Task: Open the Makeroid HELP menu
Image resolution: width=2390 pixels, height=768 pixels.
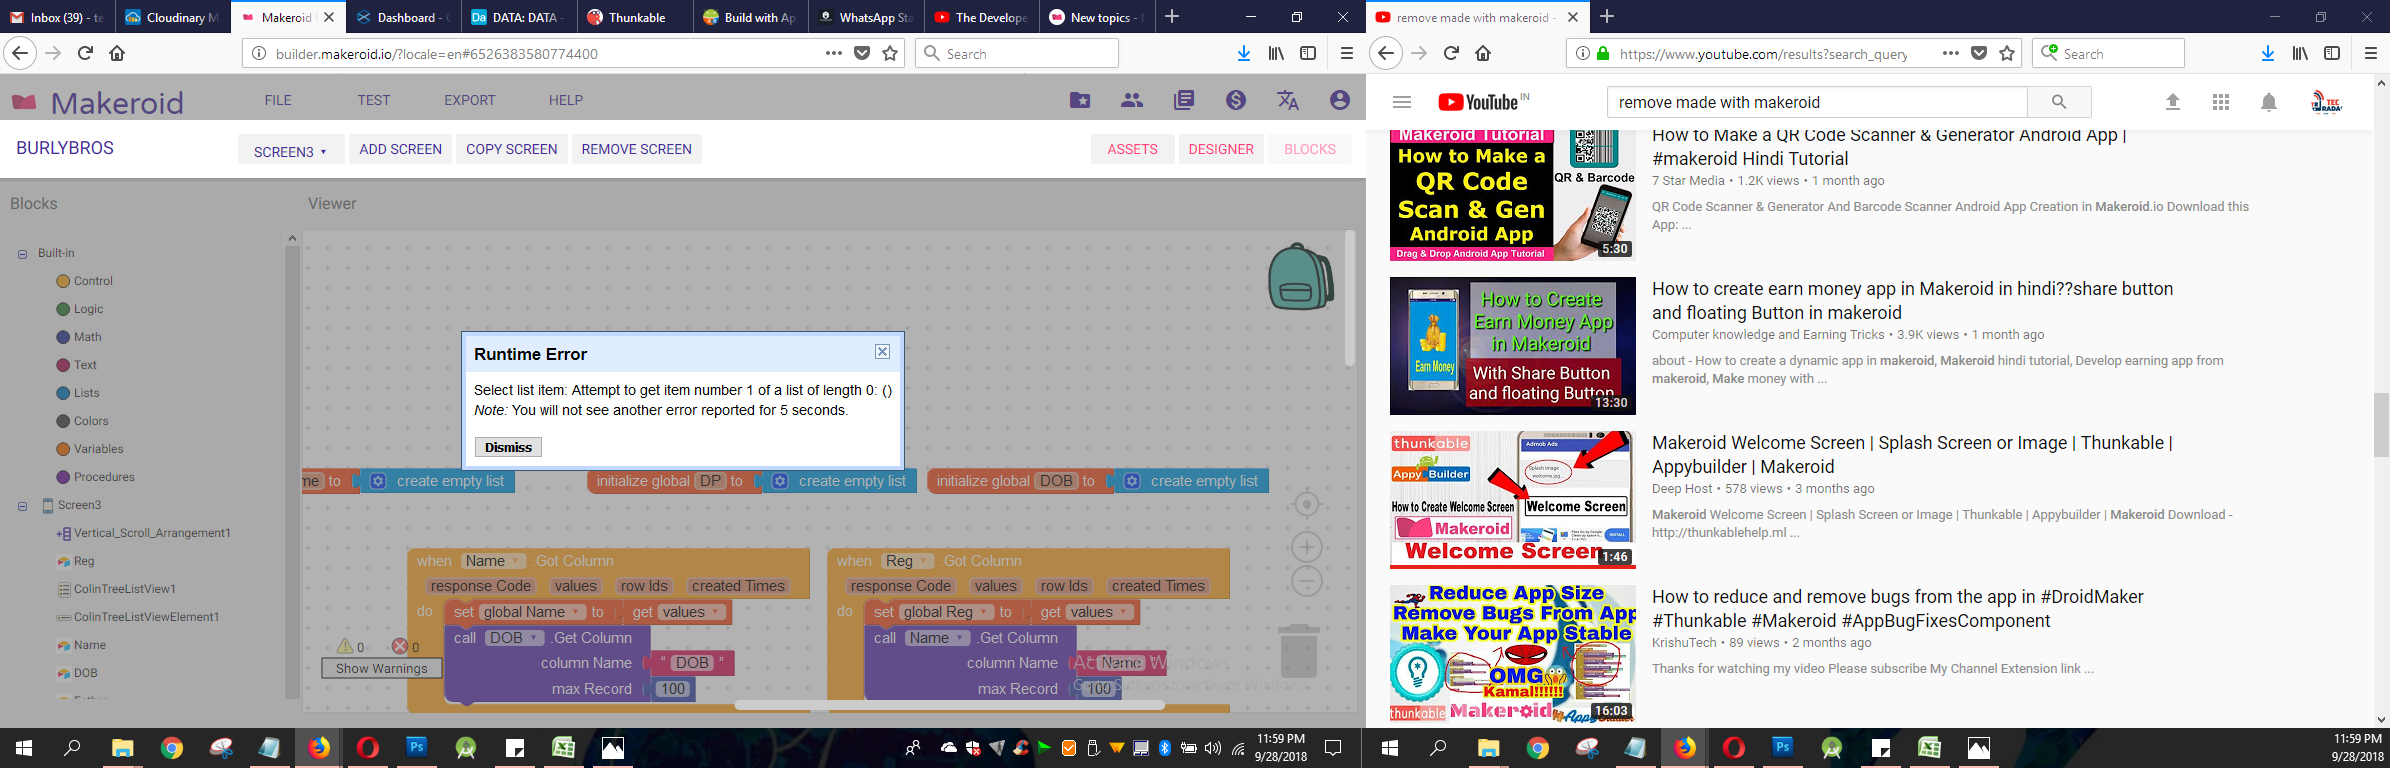Action: tap(566, 100)
